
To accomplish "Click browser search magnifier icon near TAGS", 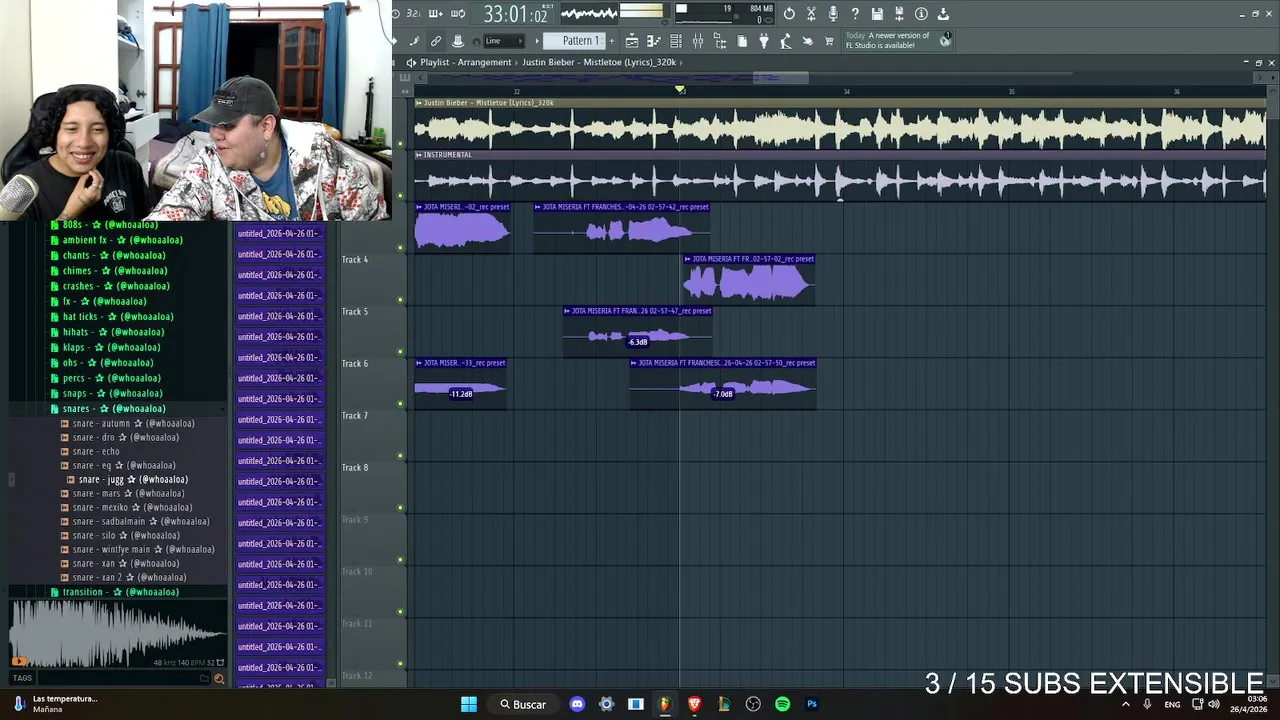I will coord(219,679).
